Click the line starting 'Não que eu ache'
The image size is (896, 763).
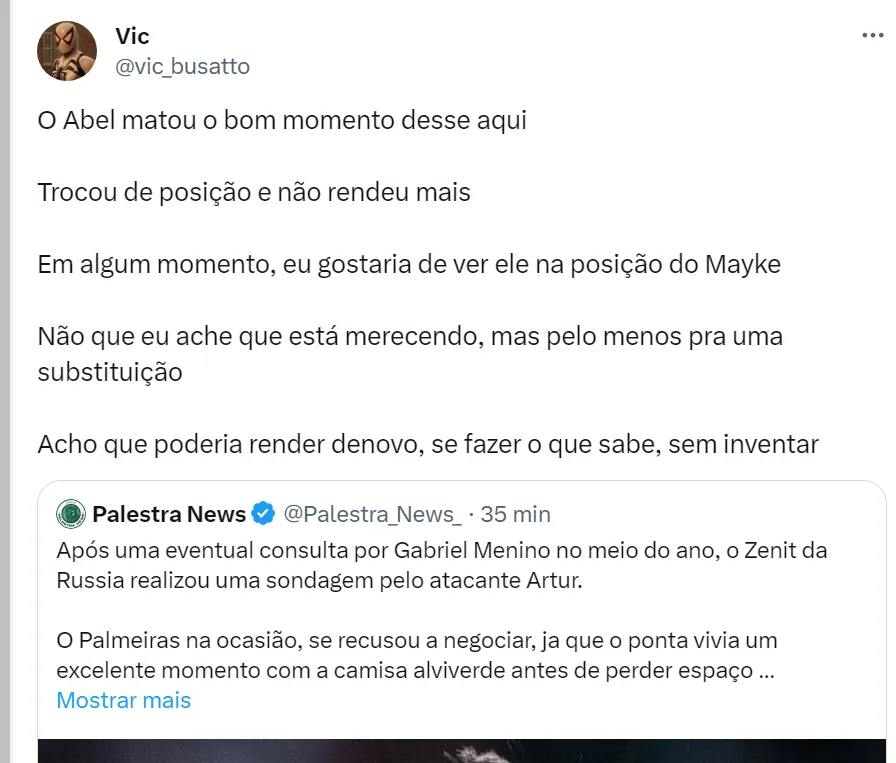[x=410, y=337]
